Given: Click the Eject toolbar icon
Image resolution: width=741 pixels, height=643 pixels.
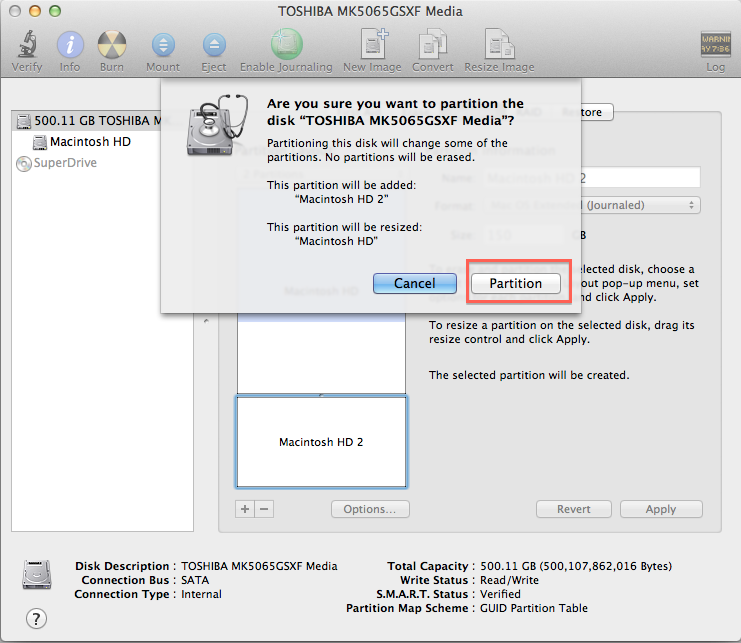Looking at the screenshot, I should (x=214, y=45).
